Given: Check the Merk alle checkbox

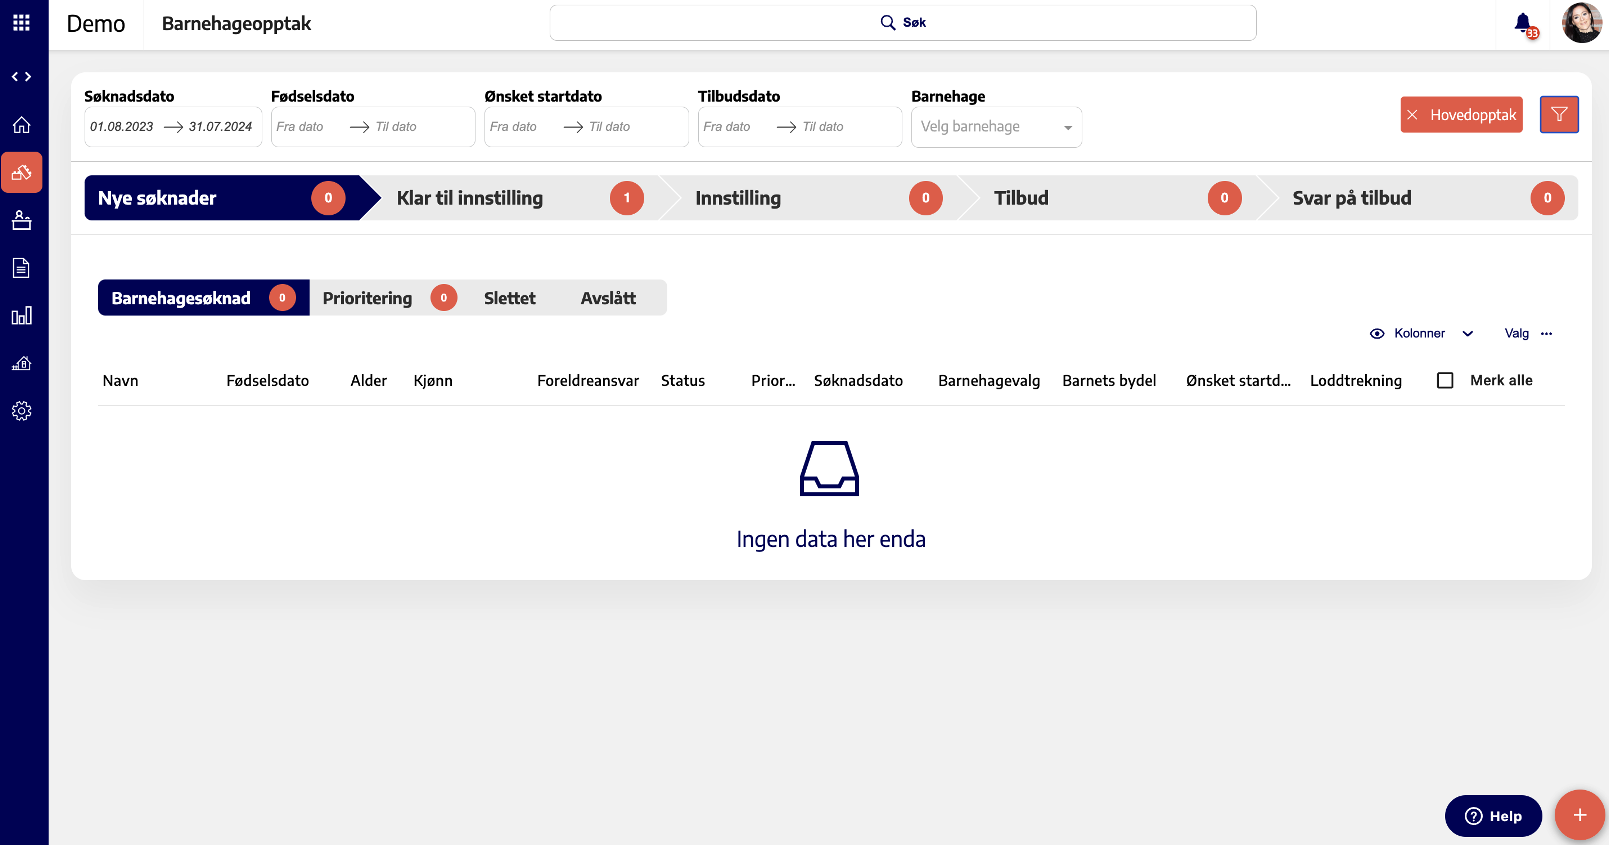Looking at the screenshot, I should tap(1445, 381).
